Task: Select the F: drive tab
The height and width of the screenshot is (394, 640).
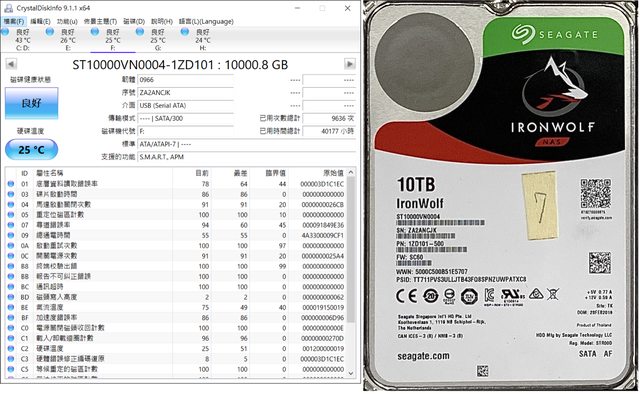Action: tap(113, 39)
